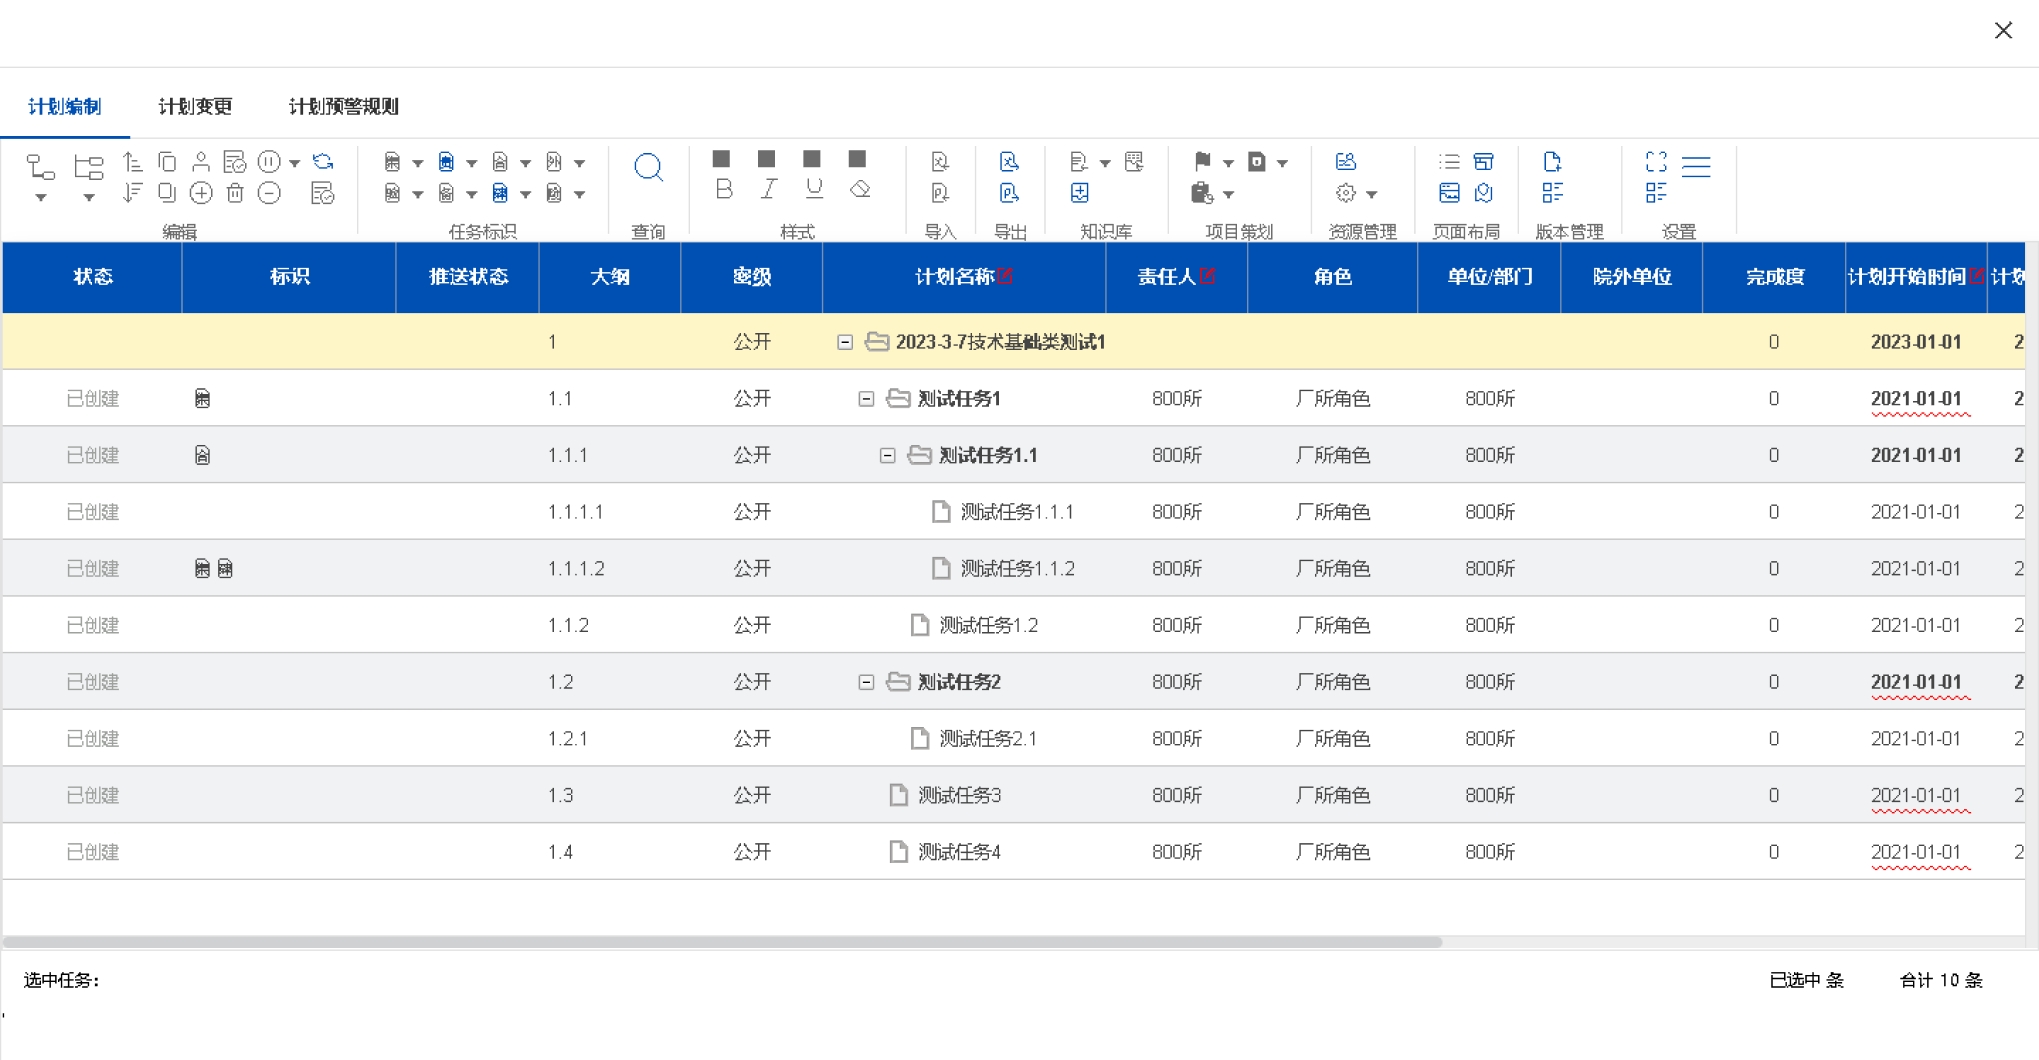Open the 计划预警规则 tab

(x=343, y=106)
